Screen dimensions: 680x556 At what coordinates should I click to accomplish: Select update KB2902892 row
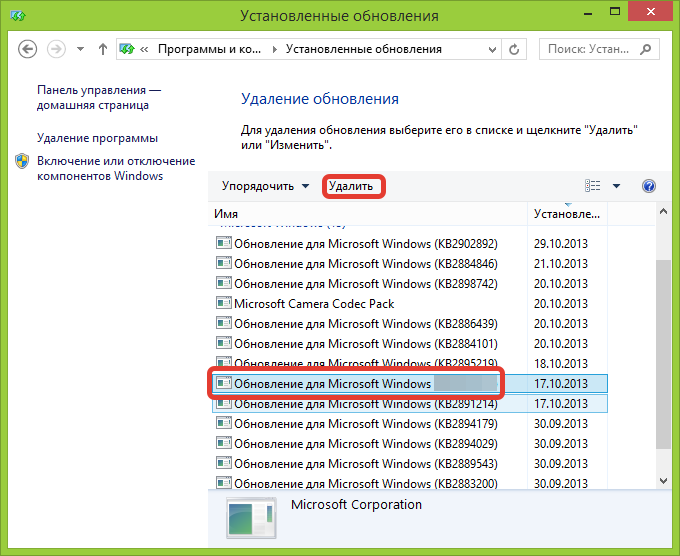[x=410, y=244]
